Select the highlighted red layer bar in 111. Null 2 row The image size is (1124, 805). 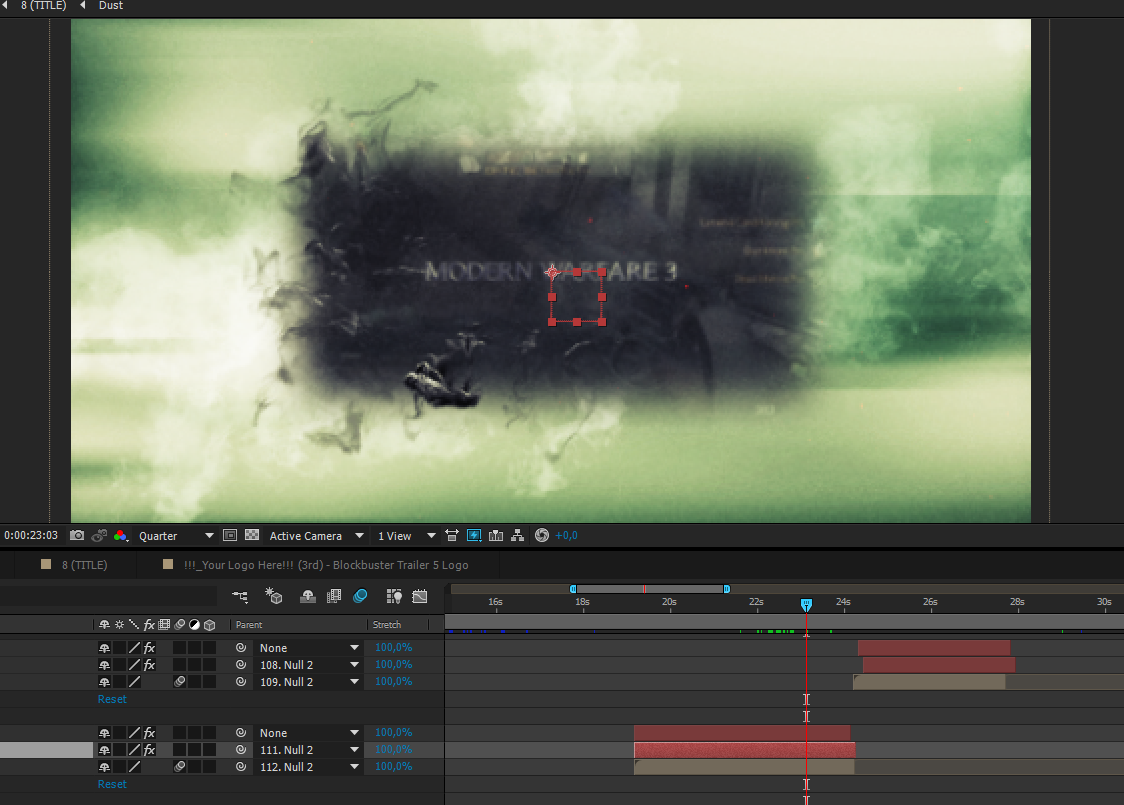pos(745,750)
